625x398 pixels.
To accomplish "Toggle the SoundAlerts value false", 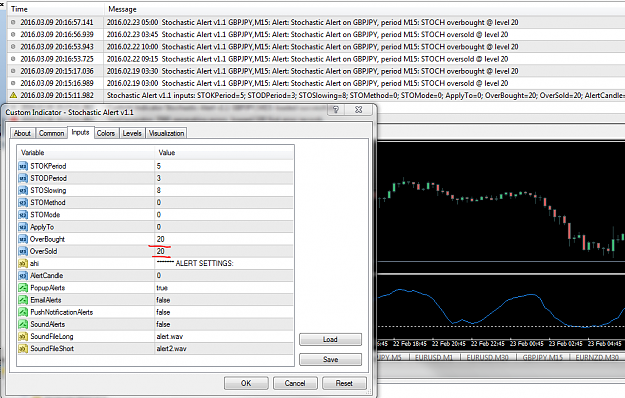I will (224, 324).
